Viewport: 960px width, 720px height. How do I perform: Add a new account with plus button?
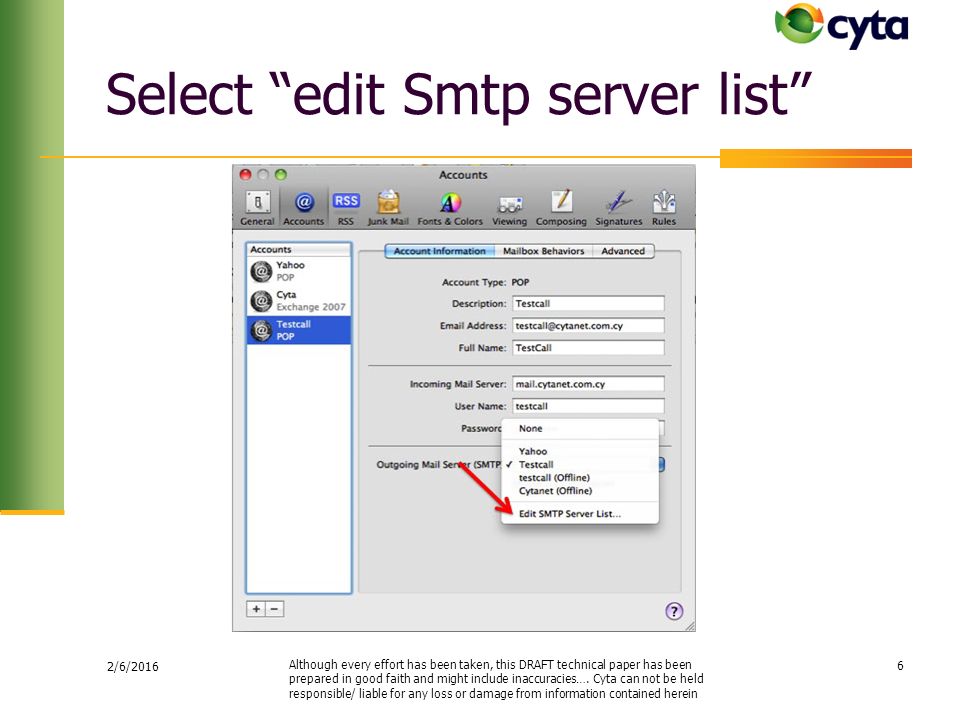coord(256,609)
